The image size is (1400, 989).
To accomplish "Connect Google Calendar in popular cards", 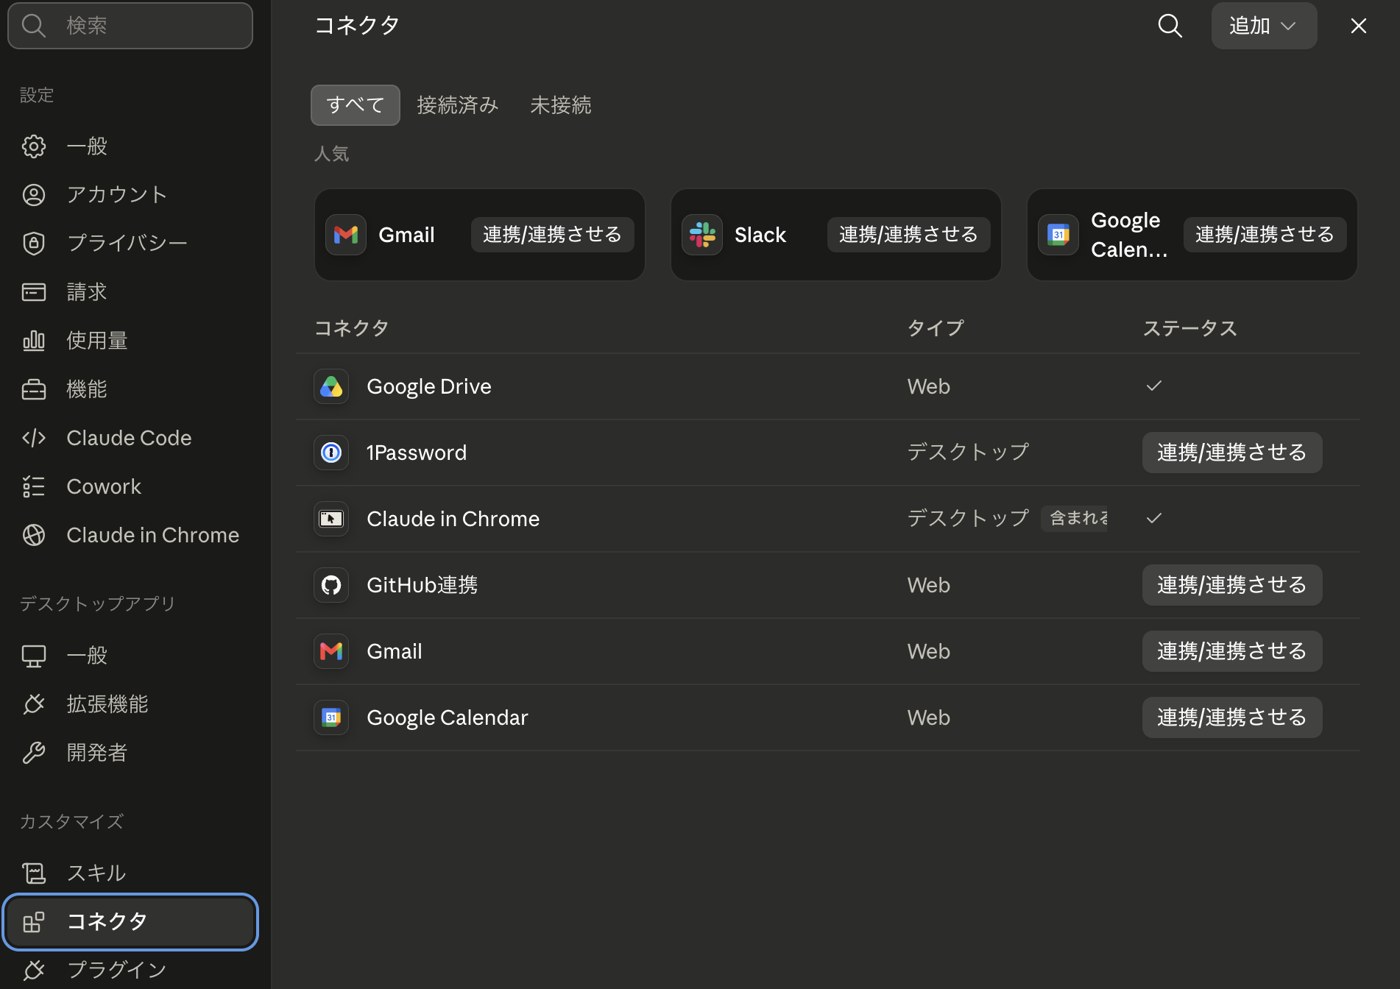I will [1264, 235].
